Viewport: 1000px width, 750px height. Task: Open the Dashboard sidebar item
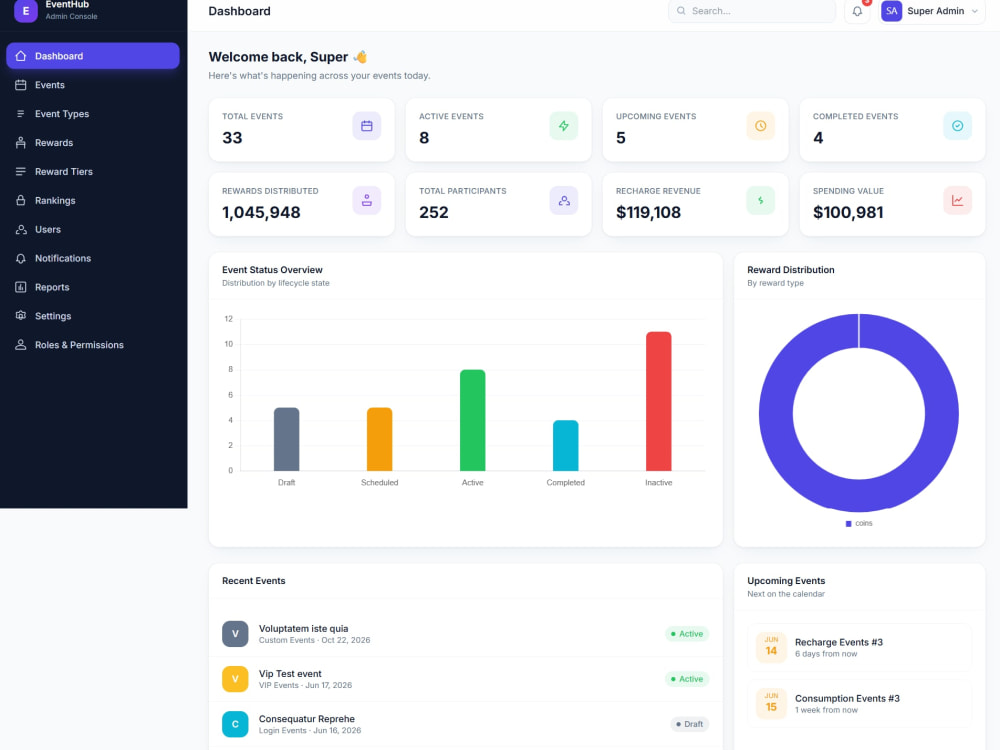[93, 56]
